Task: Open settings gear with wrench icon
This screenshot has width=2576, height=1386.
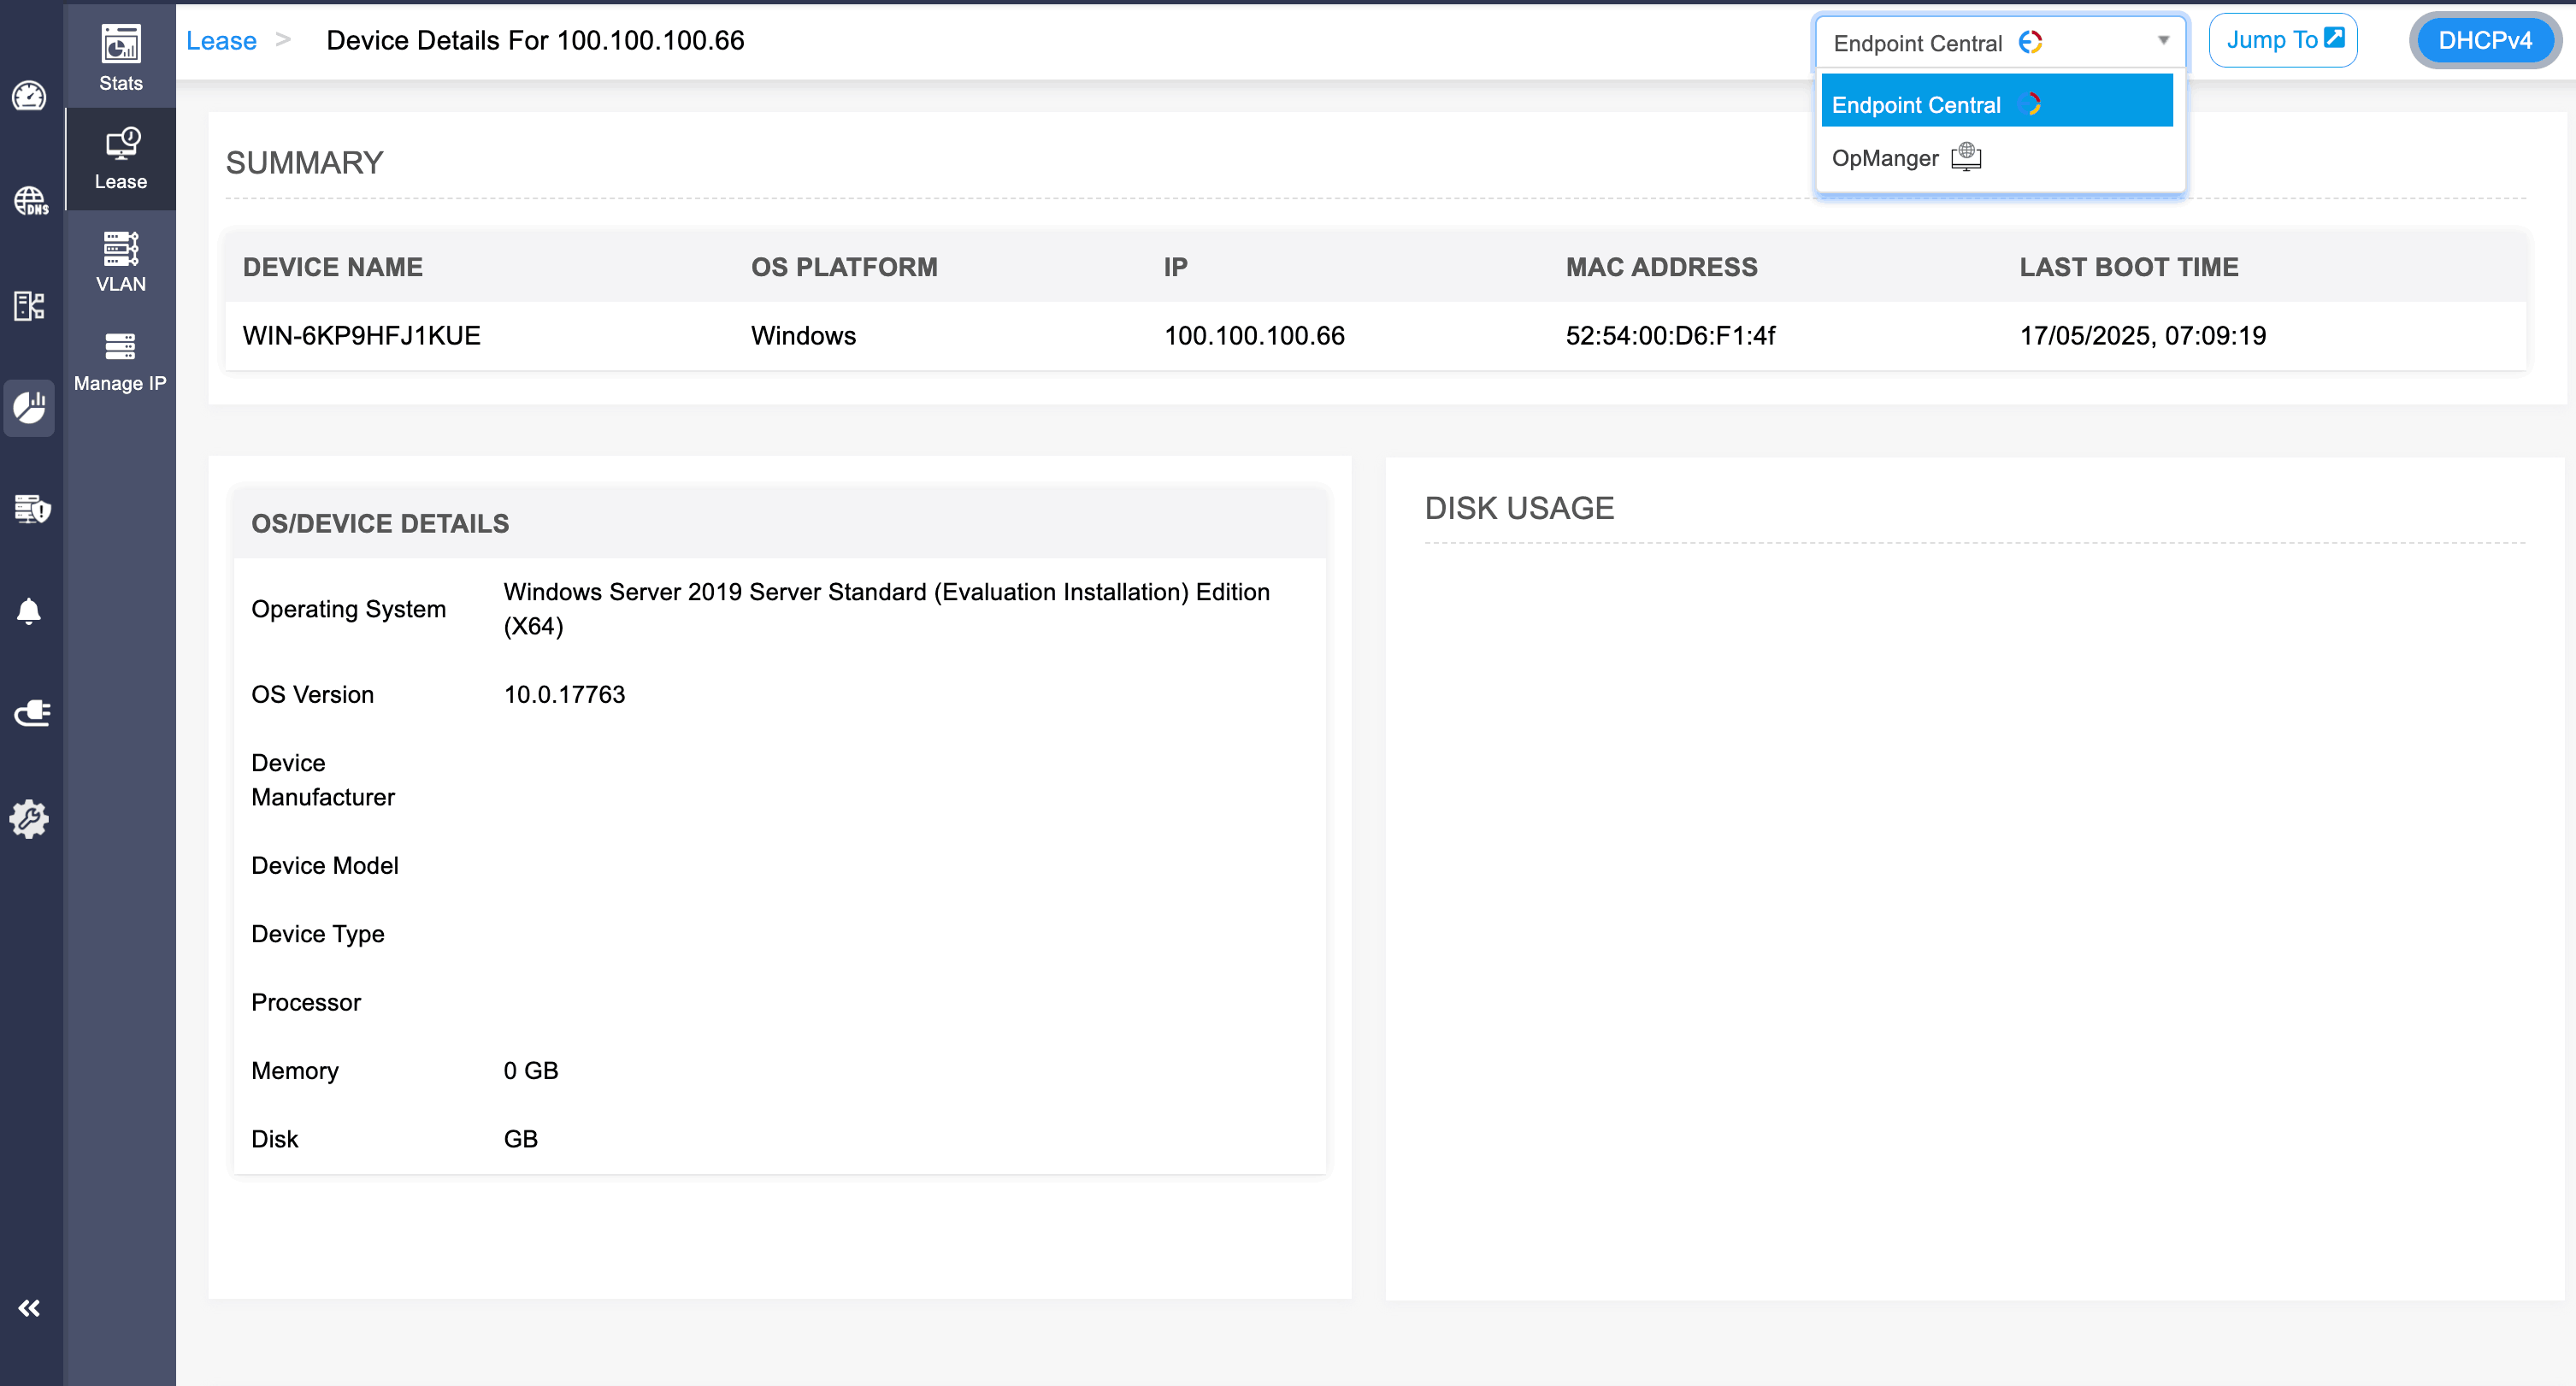Action: point(29,818)
